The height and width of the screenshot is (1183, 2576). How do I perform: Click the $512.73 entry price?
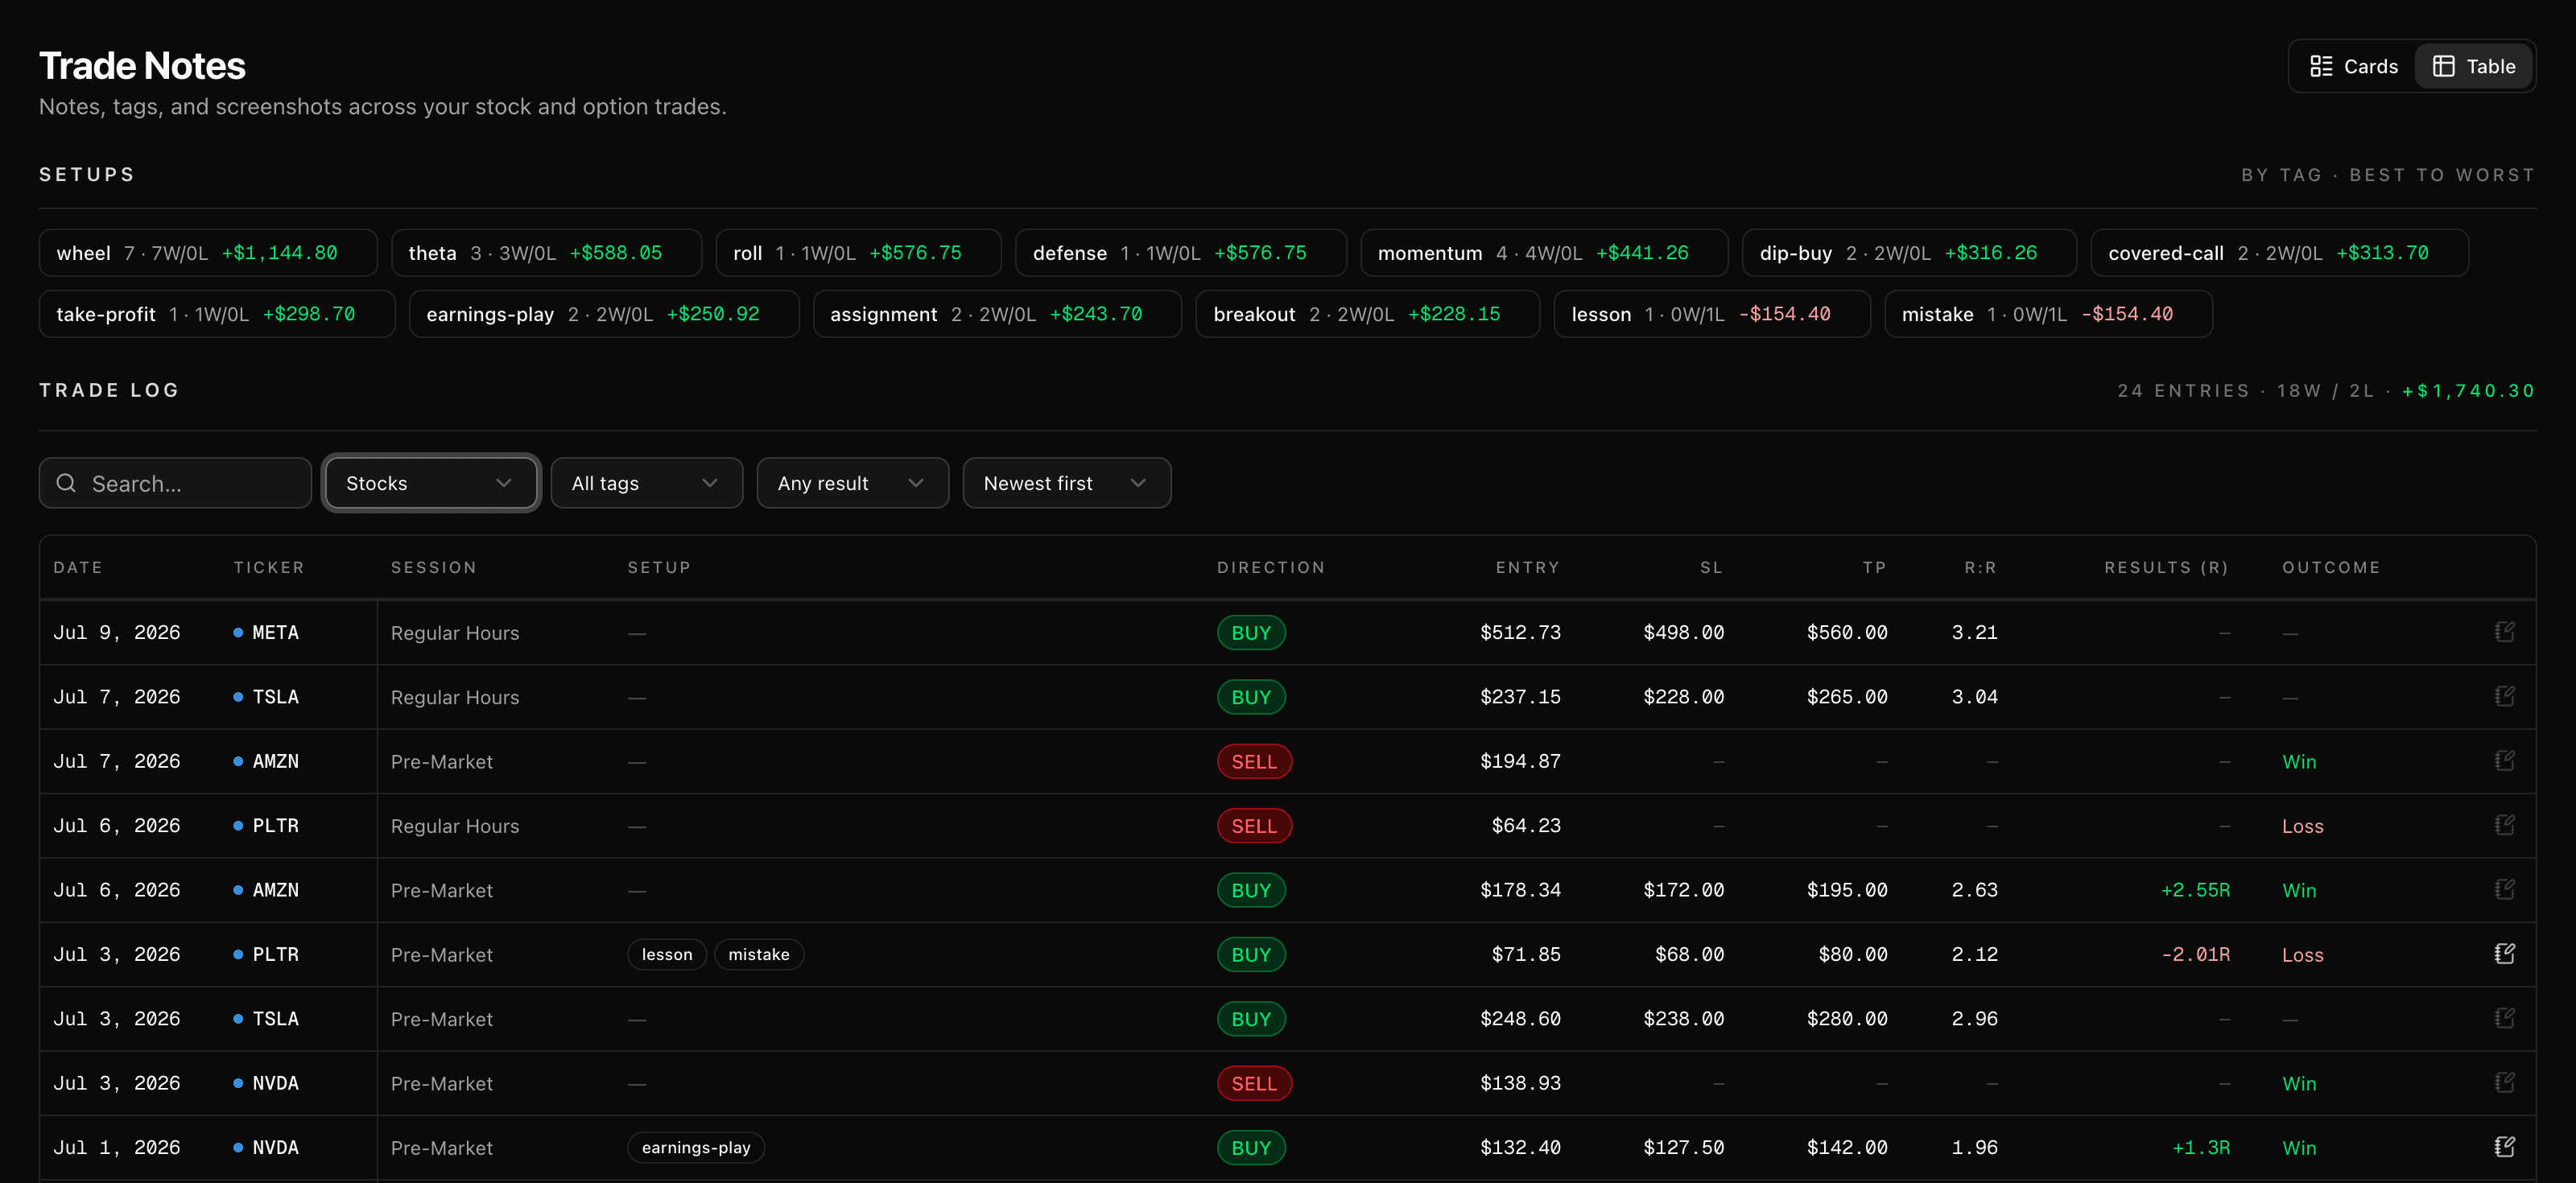pos(1520,632)
